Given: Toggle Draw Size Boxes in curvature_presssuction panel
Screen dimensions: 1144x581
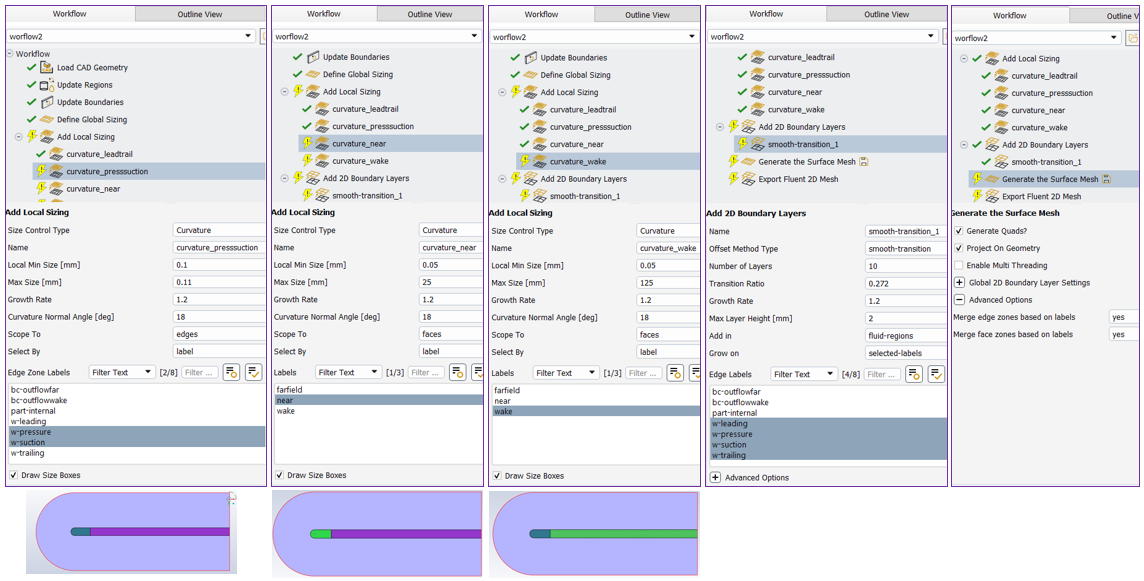Looking at the screenshot, I should click(14, 475).
